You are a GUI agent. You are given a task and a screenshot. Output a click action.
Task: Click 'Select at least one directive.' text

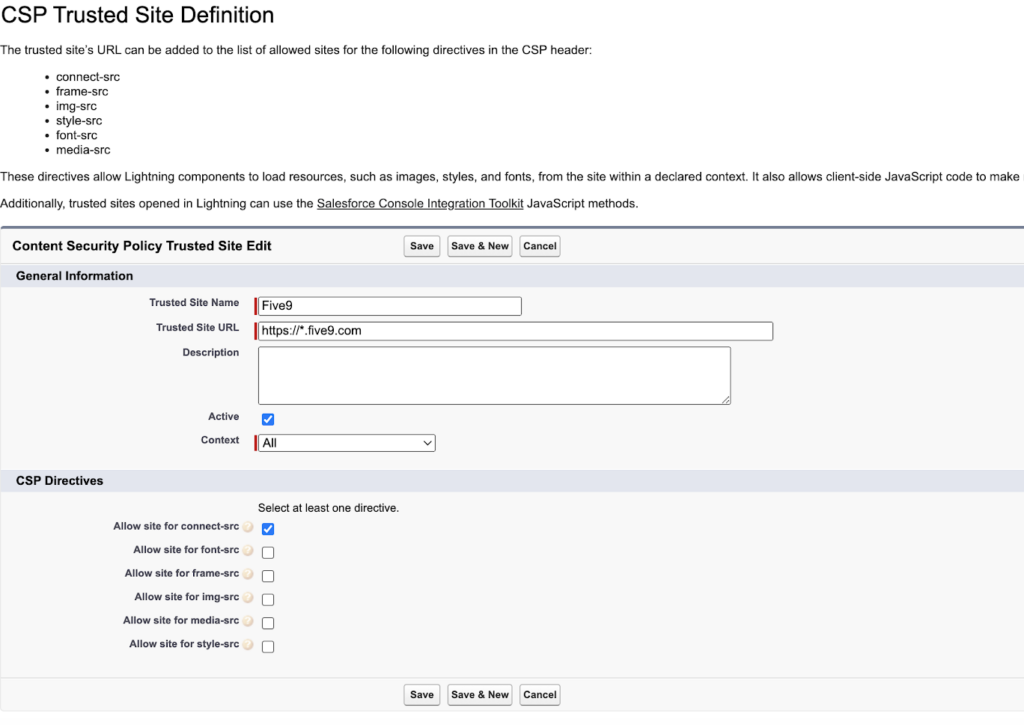[328, 508]
